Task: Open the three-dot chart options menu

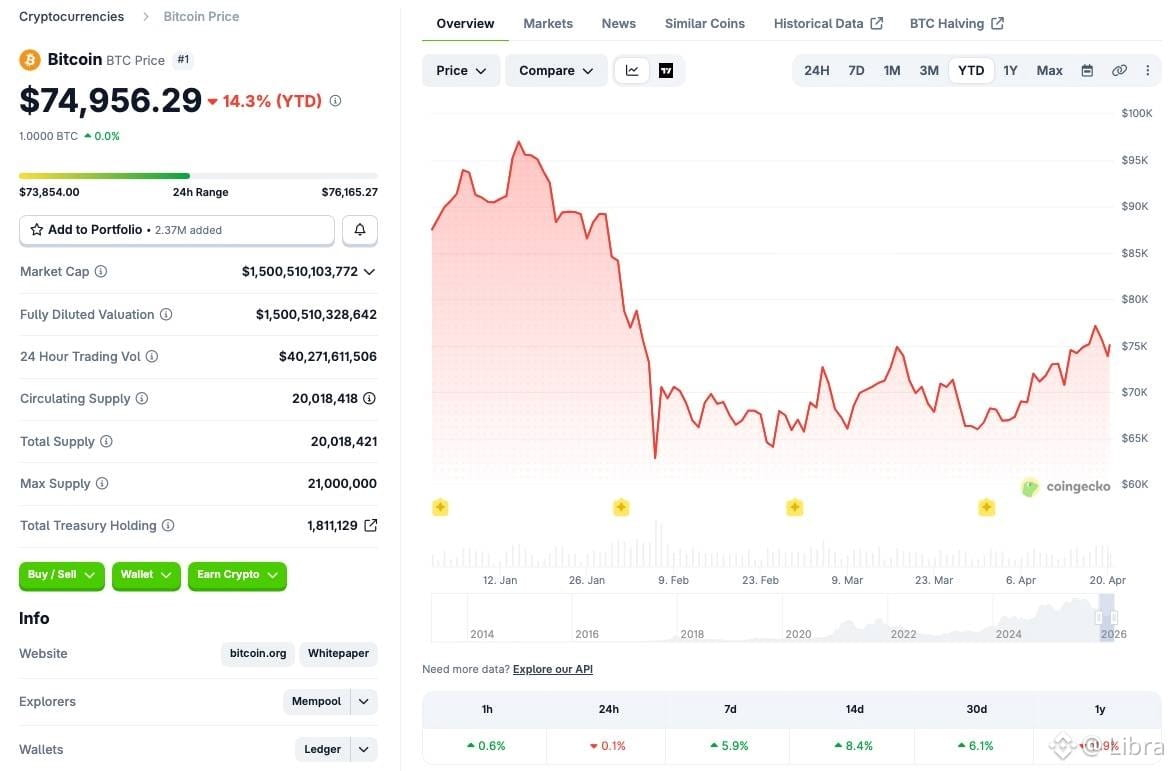Action: [1147, 71]
